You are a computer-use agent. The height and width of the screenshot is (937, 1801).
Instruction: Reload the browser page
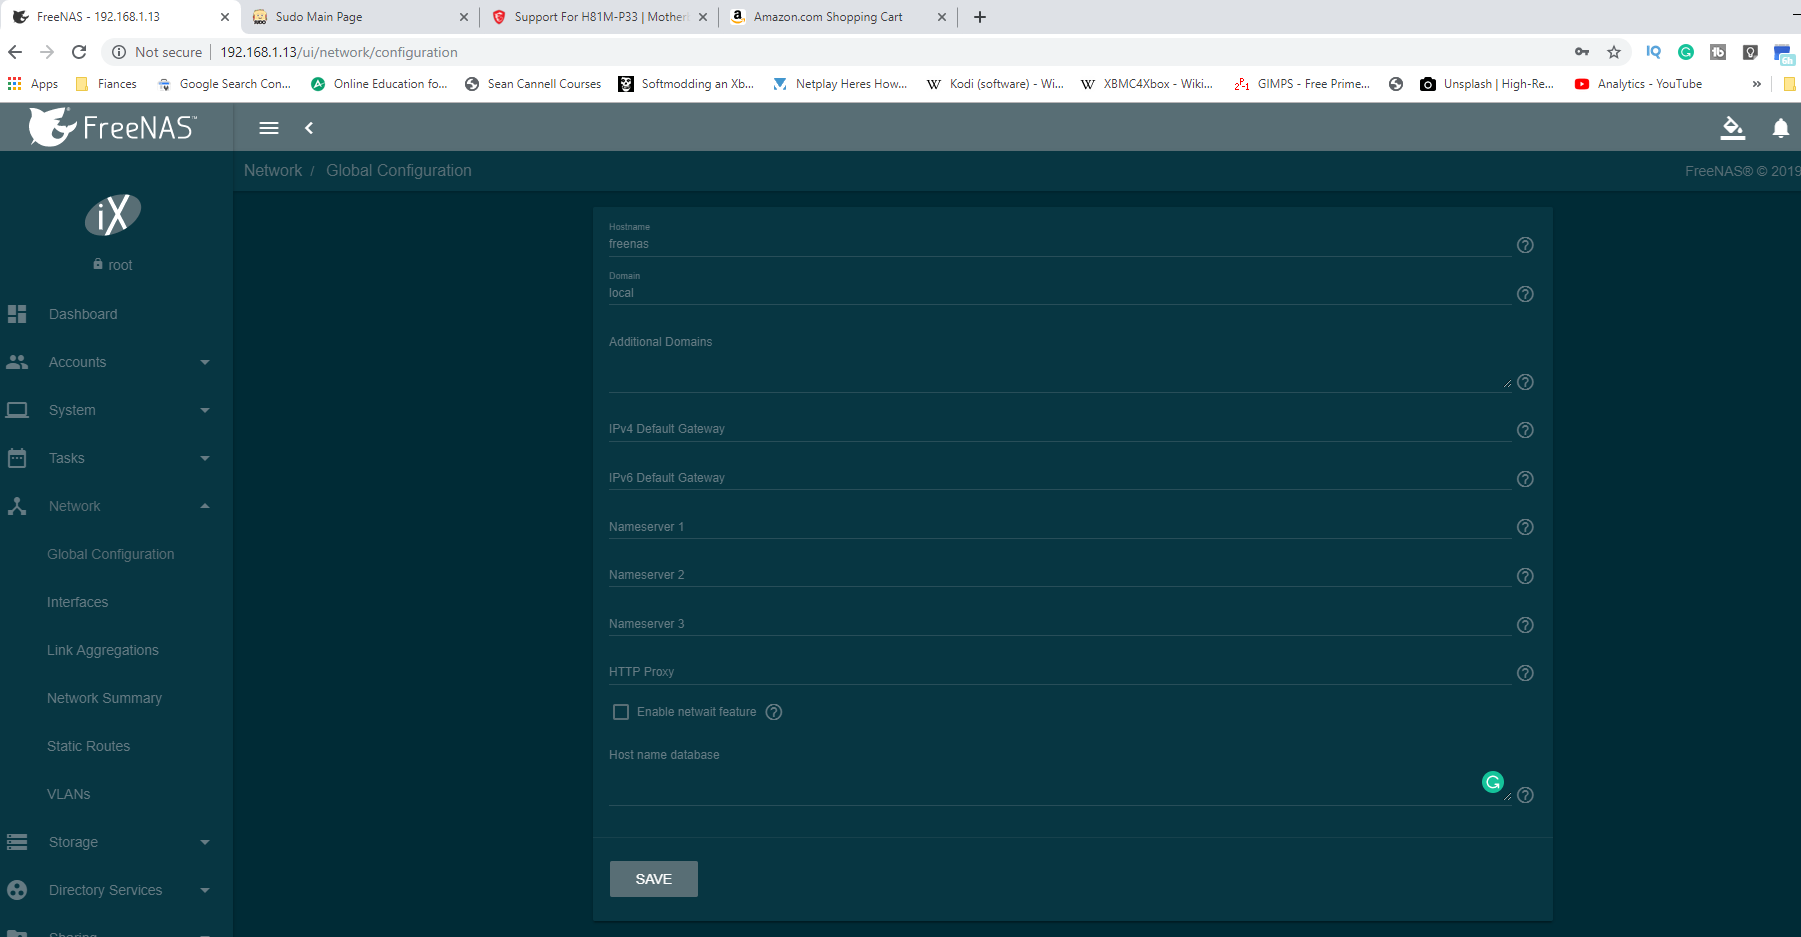coord(79,52)
